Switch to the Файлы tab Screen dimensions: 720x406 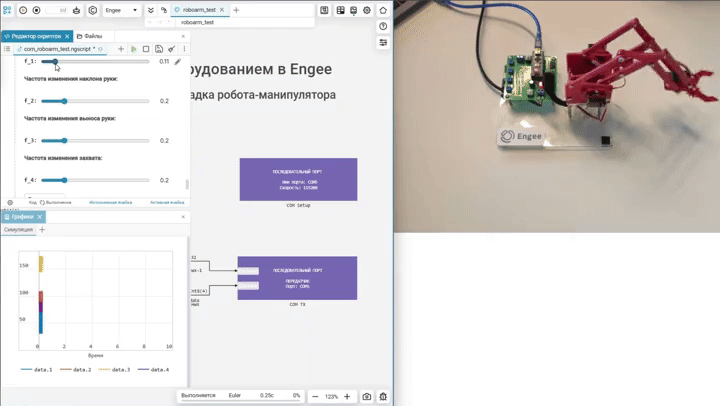(89, 36)
